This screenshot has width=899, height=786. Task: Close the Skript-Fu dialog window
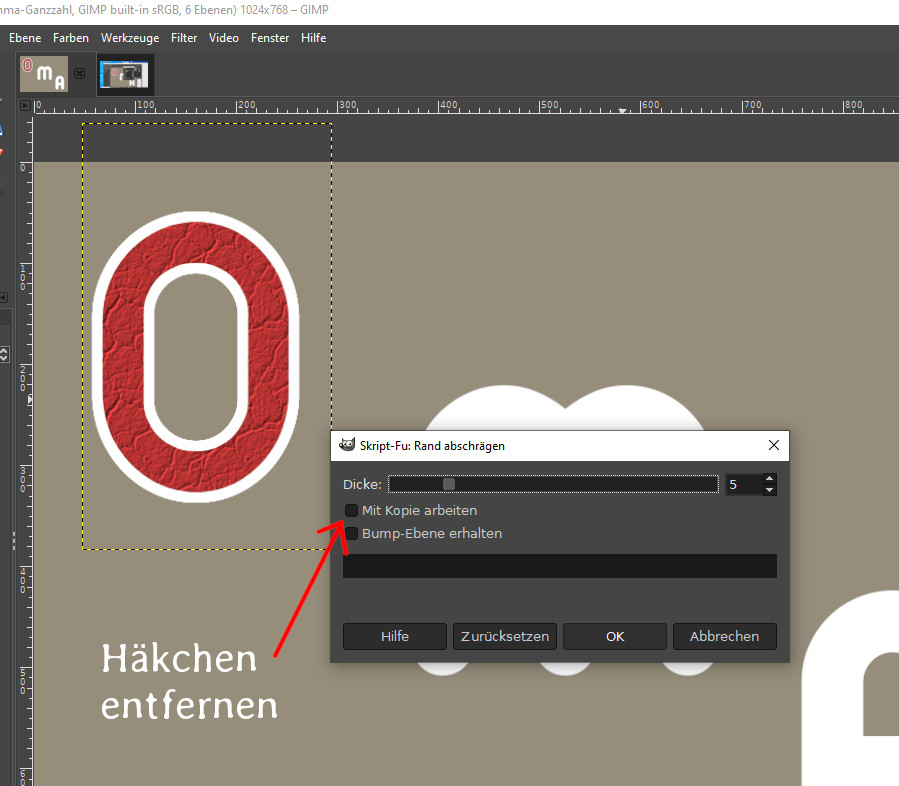click(773, 446)
